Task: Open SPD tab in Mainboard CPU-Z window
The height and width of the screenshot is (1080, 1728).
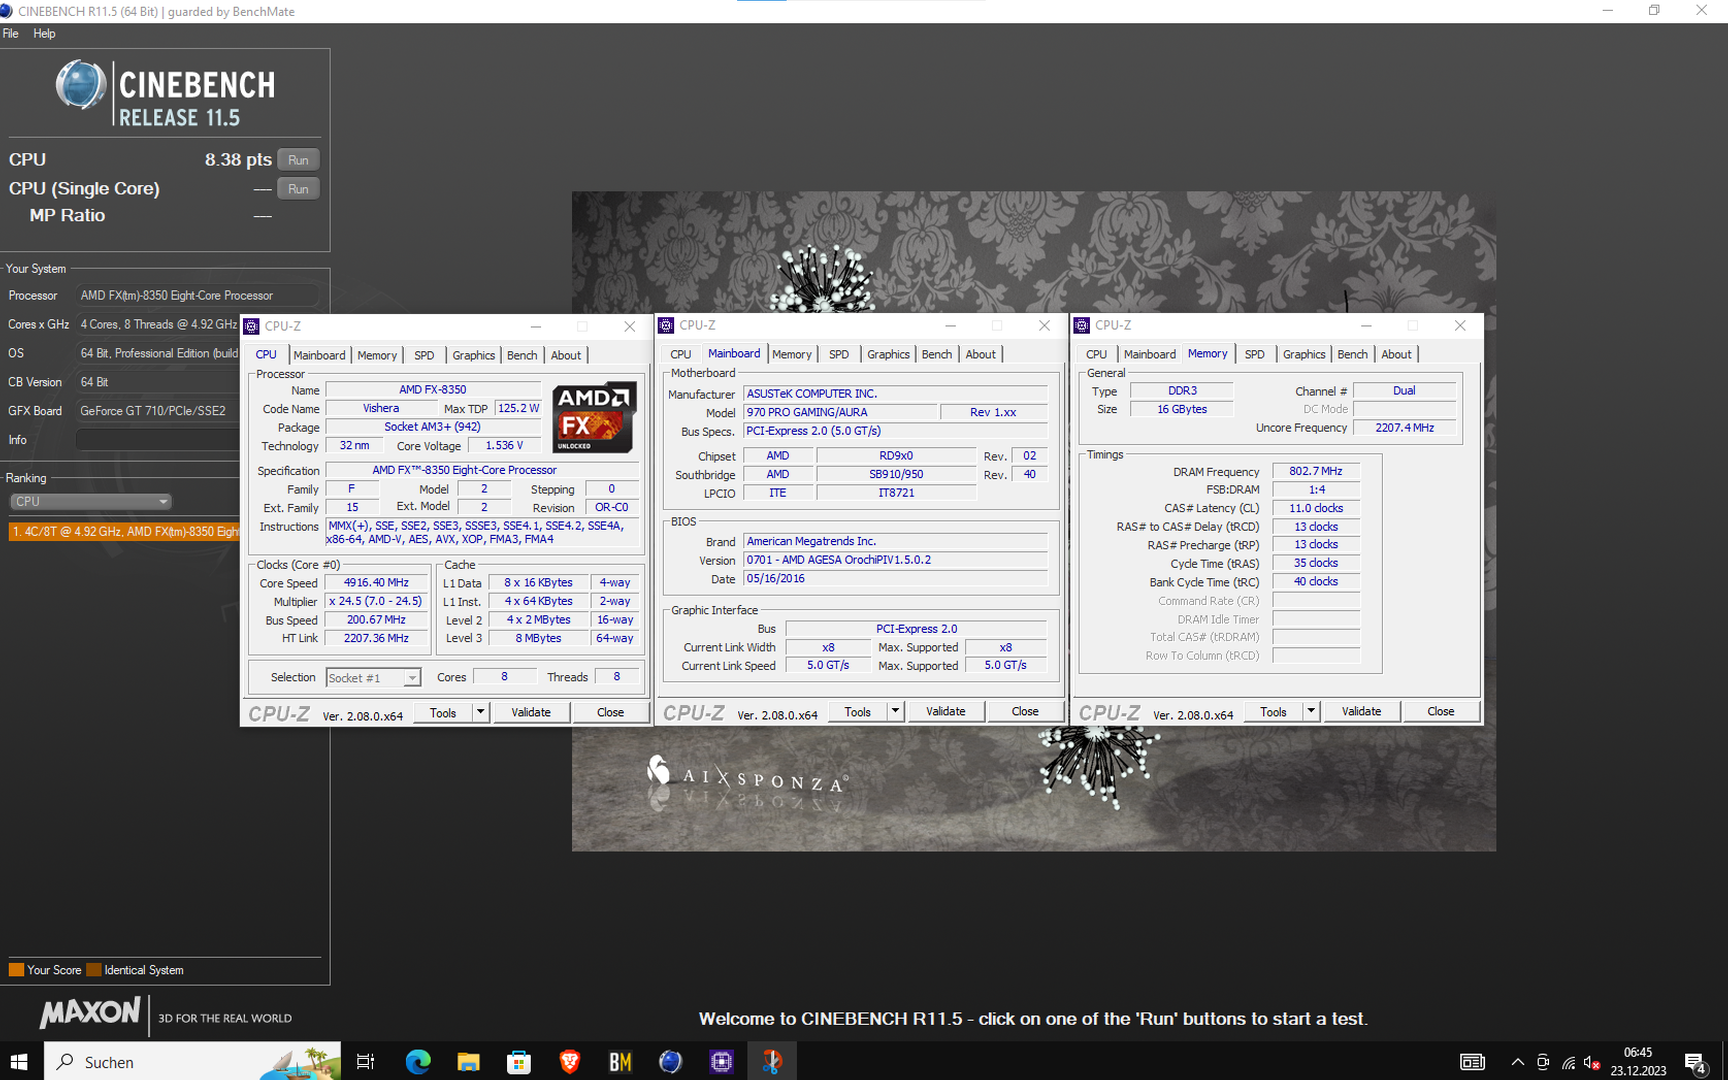Action: pyautogui.click(x=839, y=354)
